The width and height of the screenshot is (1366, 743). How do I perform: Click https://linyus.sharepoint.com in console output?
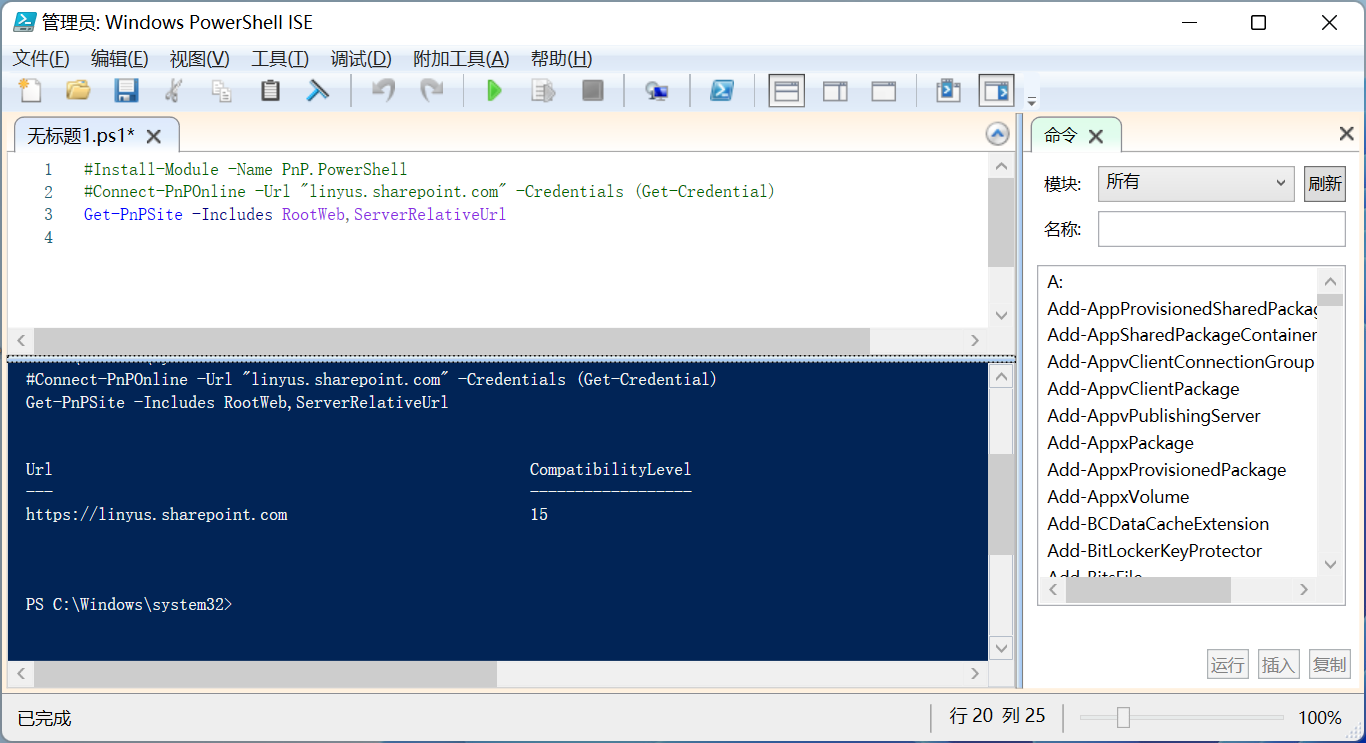(x=157, y=515)
